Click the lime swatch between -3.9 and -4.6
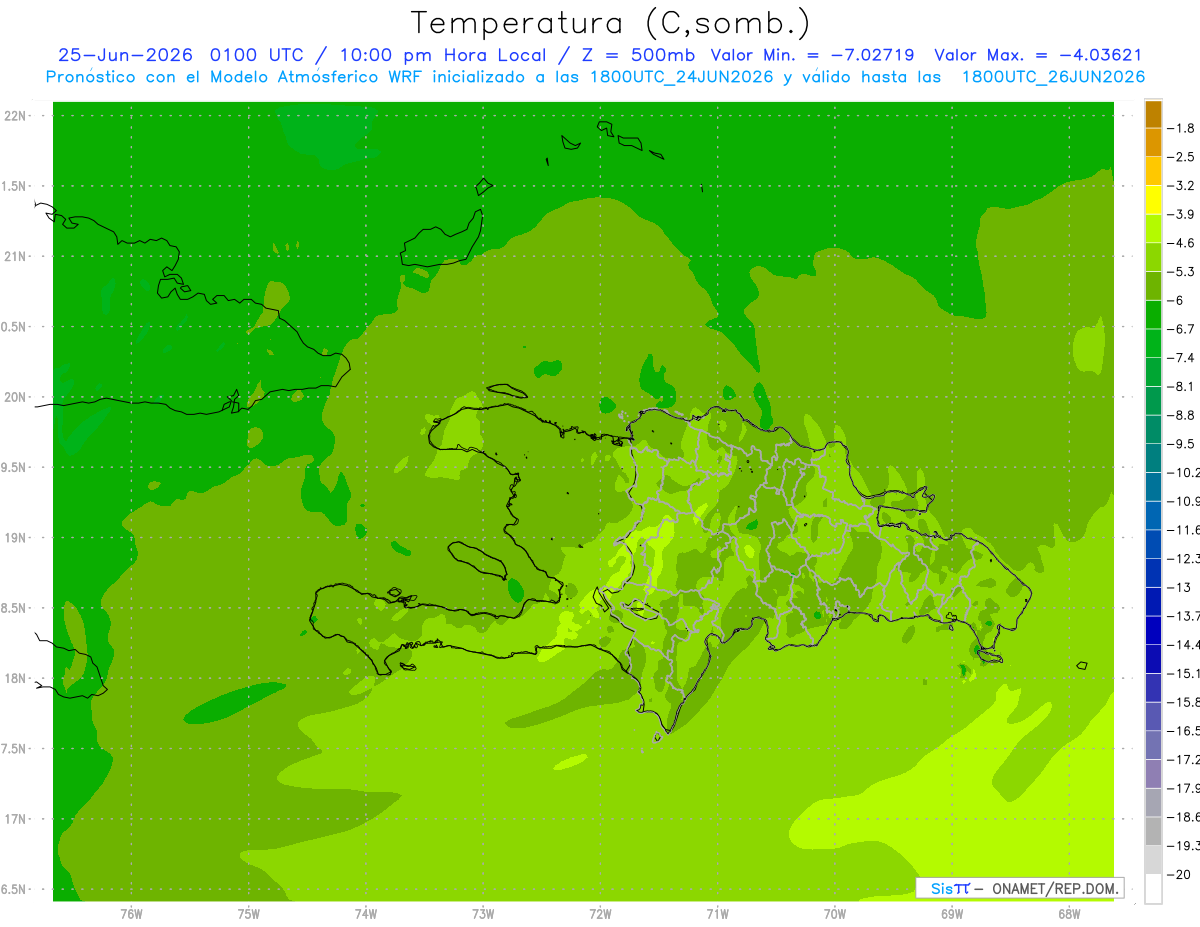Viewport: 1200px width, 927px height. click(1153, 229)
